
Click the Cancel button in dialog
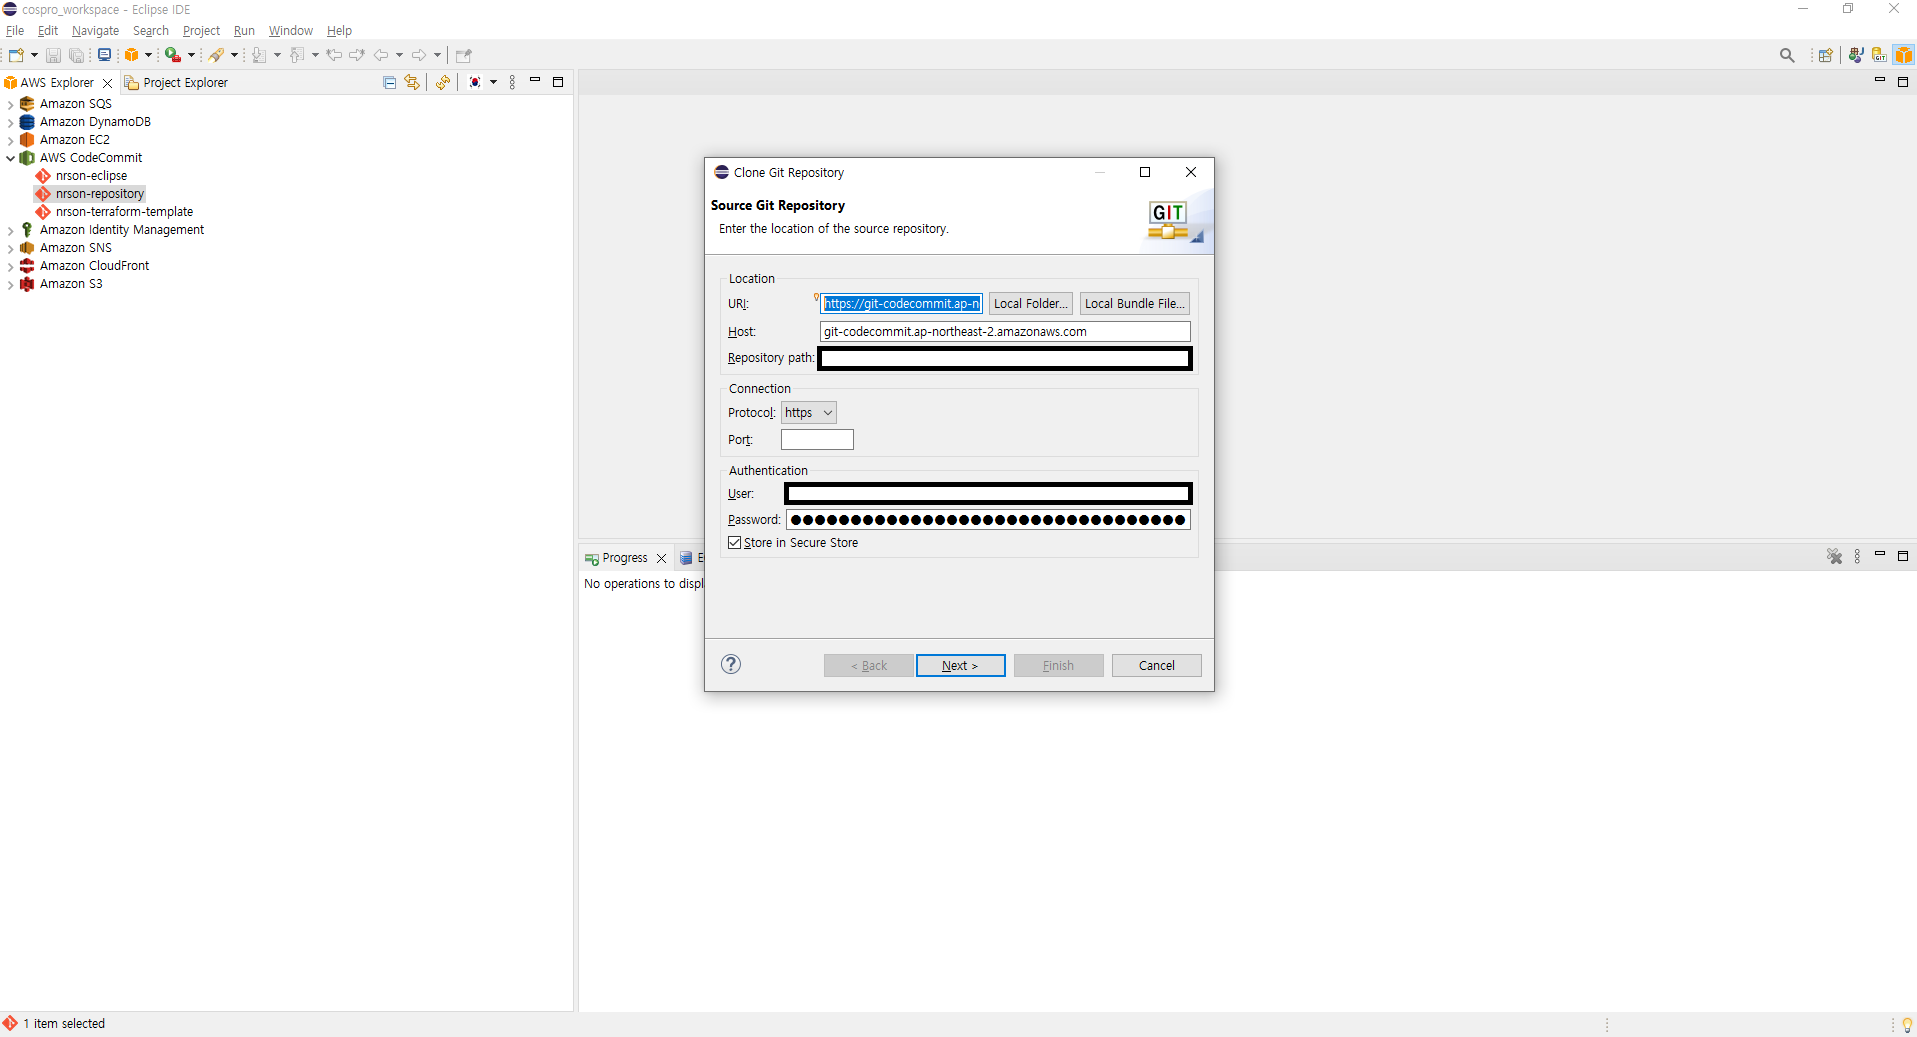tap(1156, 666)
